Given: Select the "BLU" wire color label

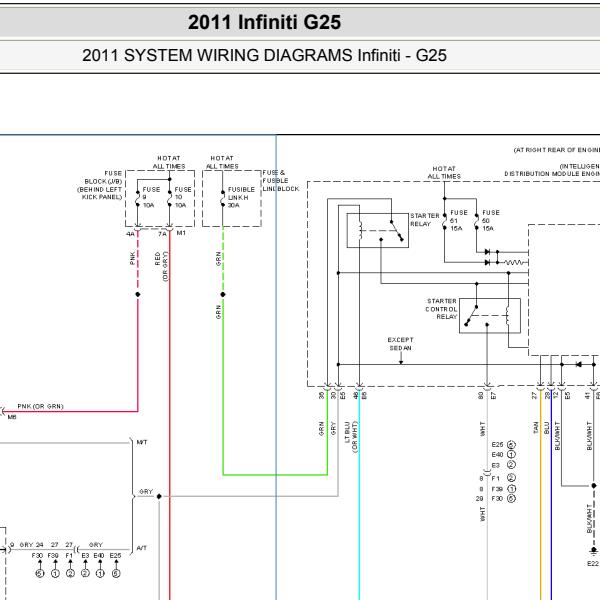Looking at the screenshot, I should (546, 428).
